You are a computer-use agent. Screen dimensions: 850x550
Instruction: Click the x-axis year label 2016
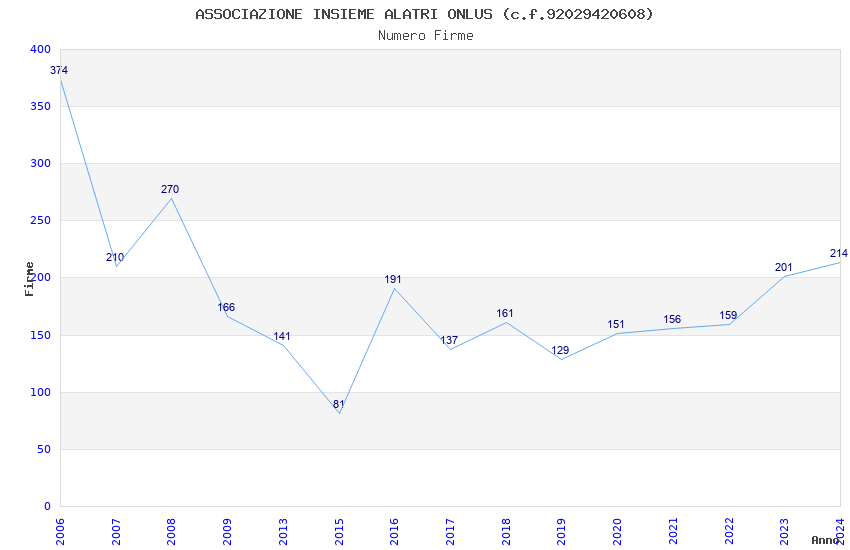pyautogui.click(x=395, y=532)
